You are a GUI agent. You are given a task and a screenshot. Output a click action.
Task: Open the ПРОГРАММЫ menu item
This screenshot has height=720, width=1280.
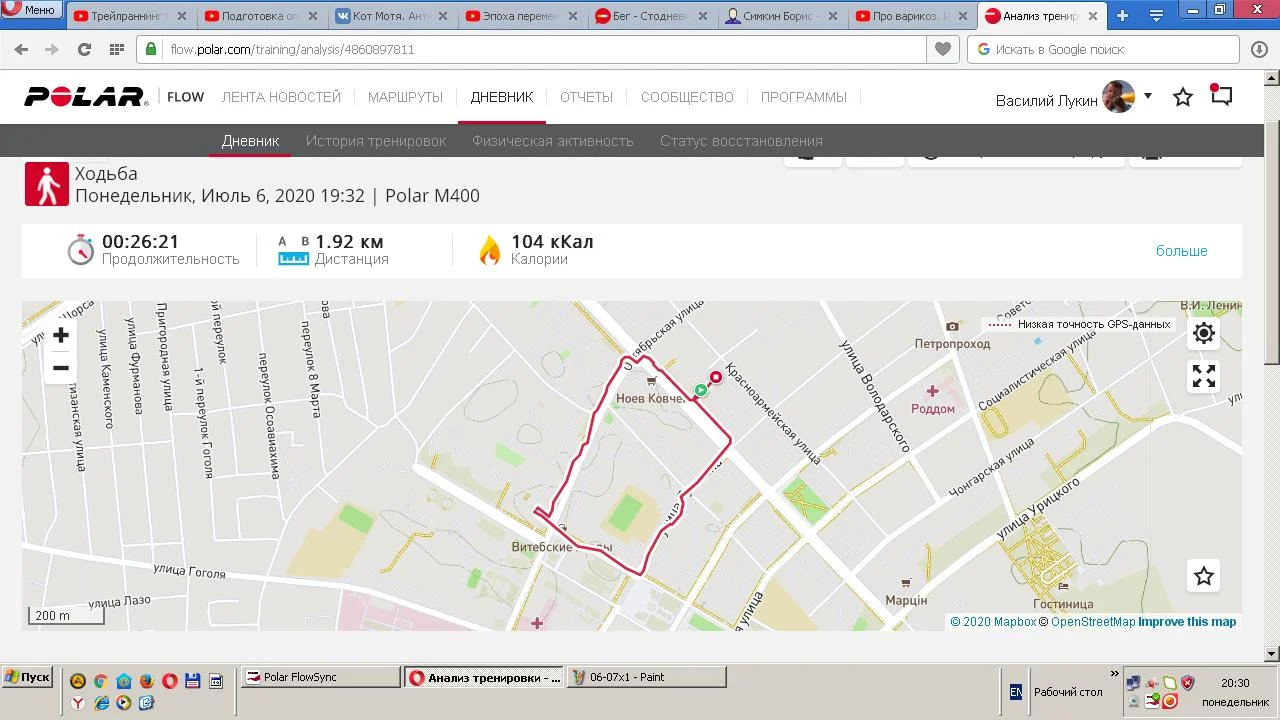tap(804, 97)
